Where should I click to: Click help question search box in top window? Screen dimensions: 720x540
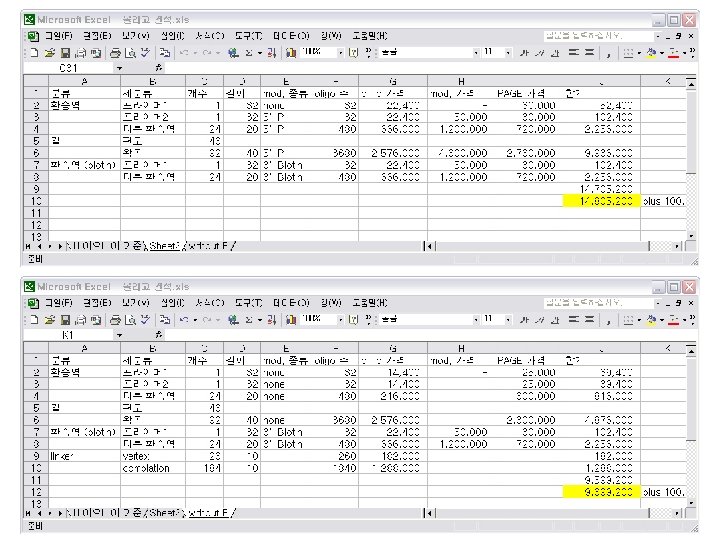pyautogui.click(x=598, y=36)
